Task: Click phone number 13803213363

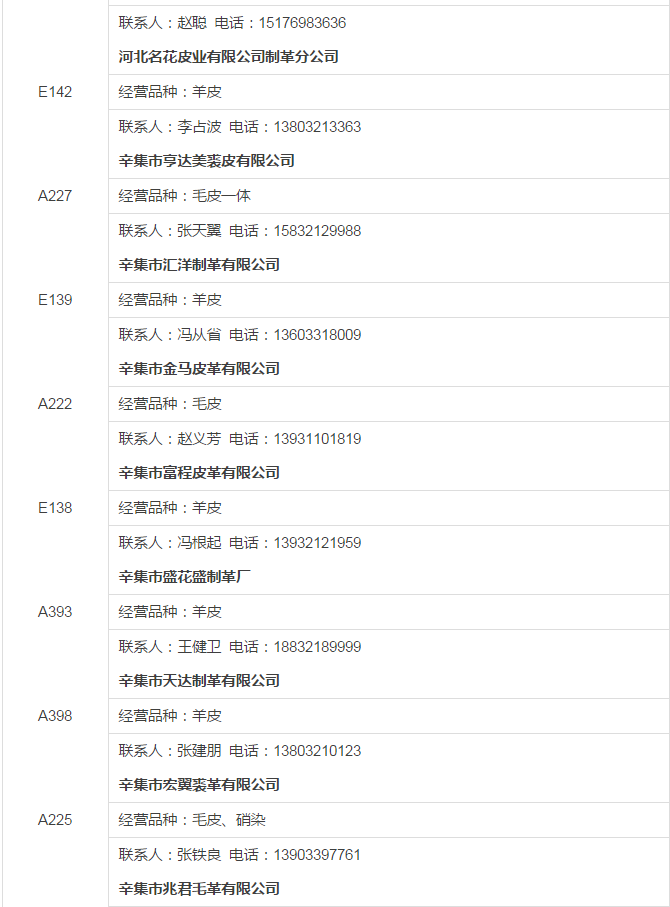Action: tap(317, 127)
